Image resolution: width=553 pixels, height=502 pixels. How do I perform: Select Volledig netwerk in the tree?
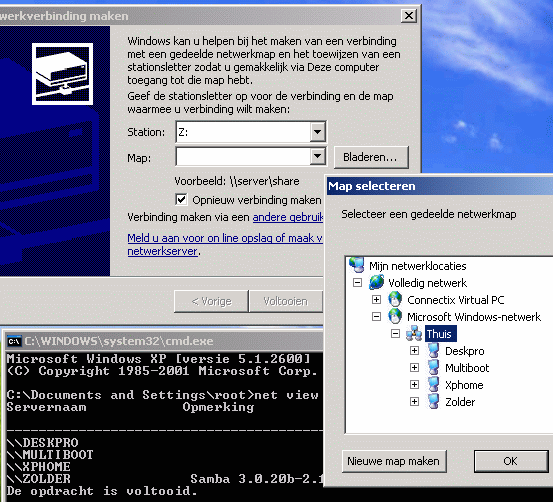point(427,283)
